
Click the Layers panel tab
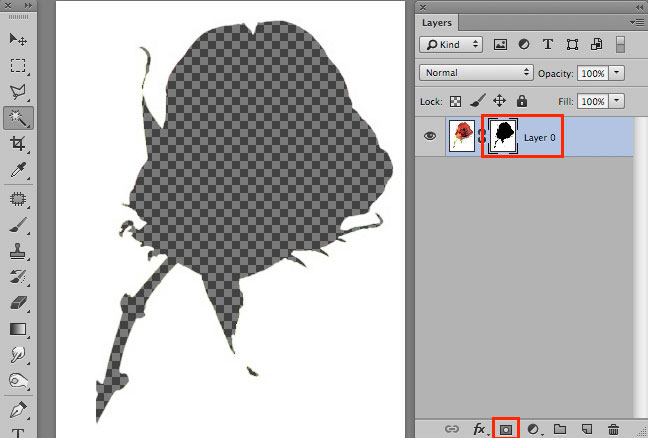pos(436,21)
